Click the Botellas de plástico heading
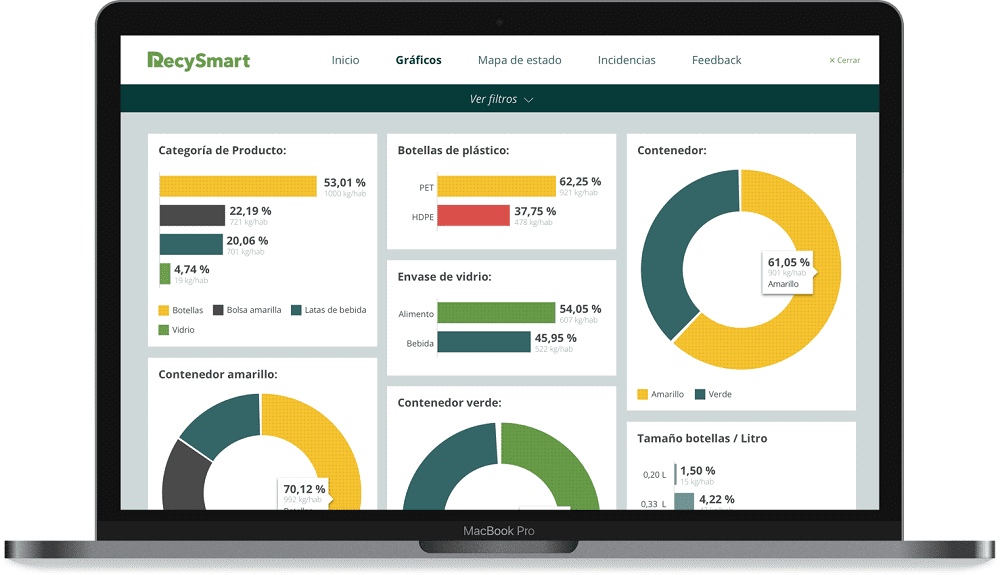The width and height of the screenshot is (1000, 575). 453,150
